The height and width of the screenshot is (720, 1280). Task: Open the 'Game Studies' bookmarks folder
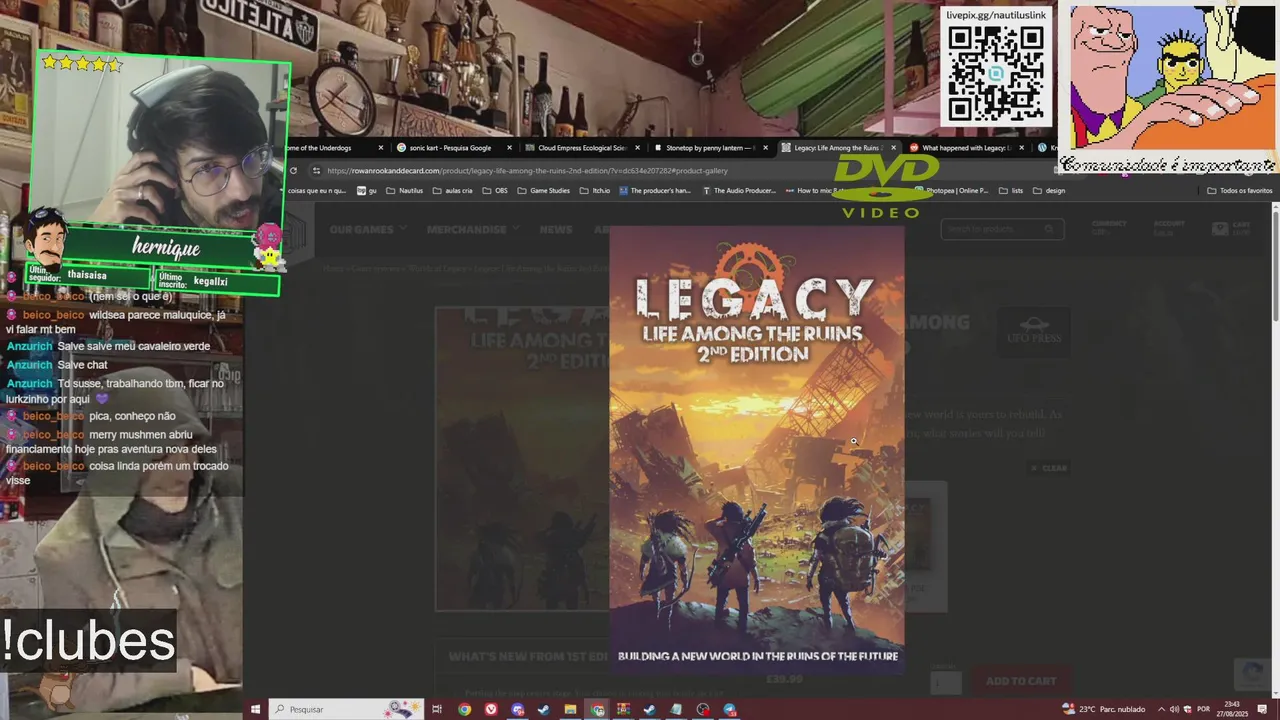(543, 190)
